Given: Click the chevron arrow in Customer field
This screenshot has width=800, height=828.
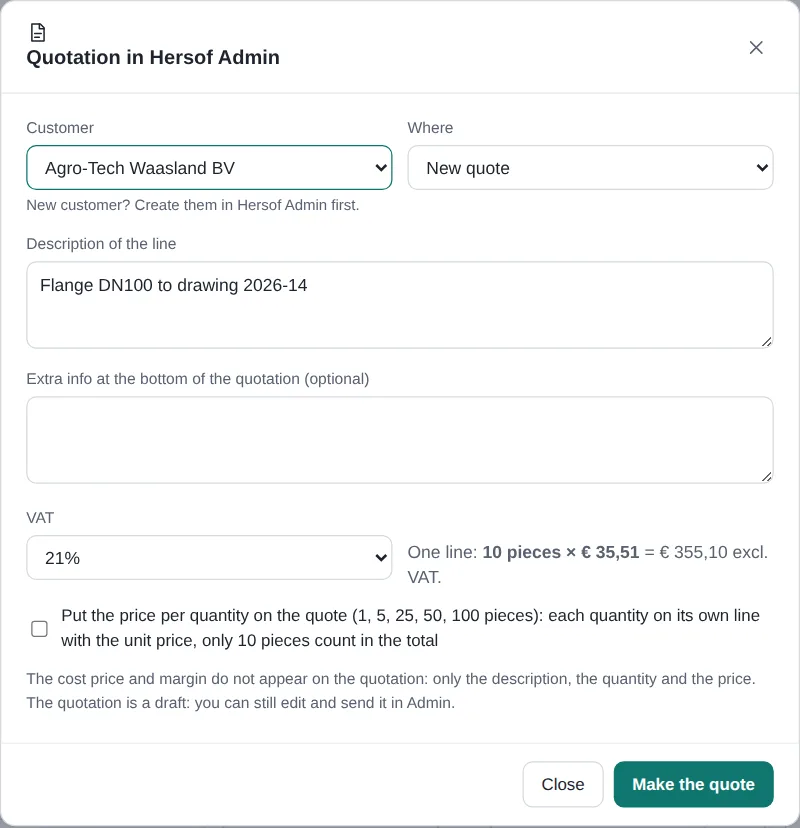Looking at the screenshot, I should [x=381, y=168].
